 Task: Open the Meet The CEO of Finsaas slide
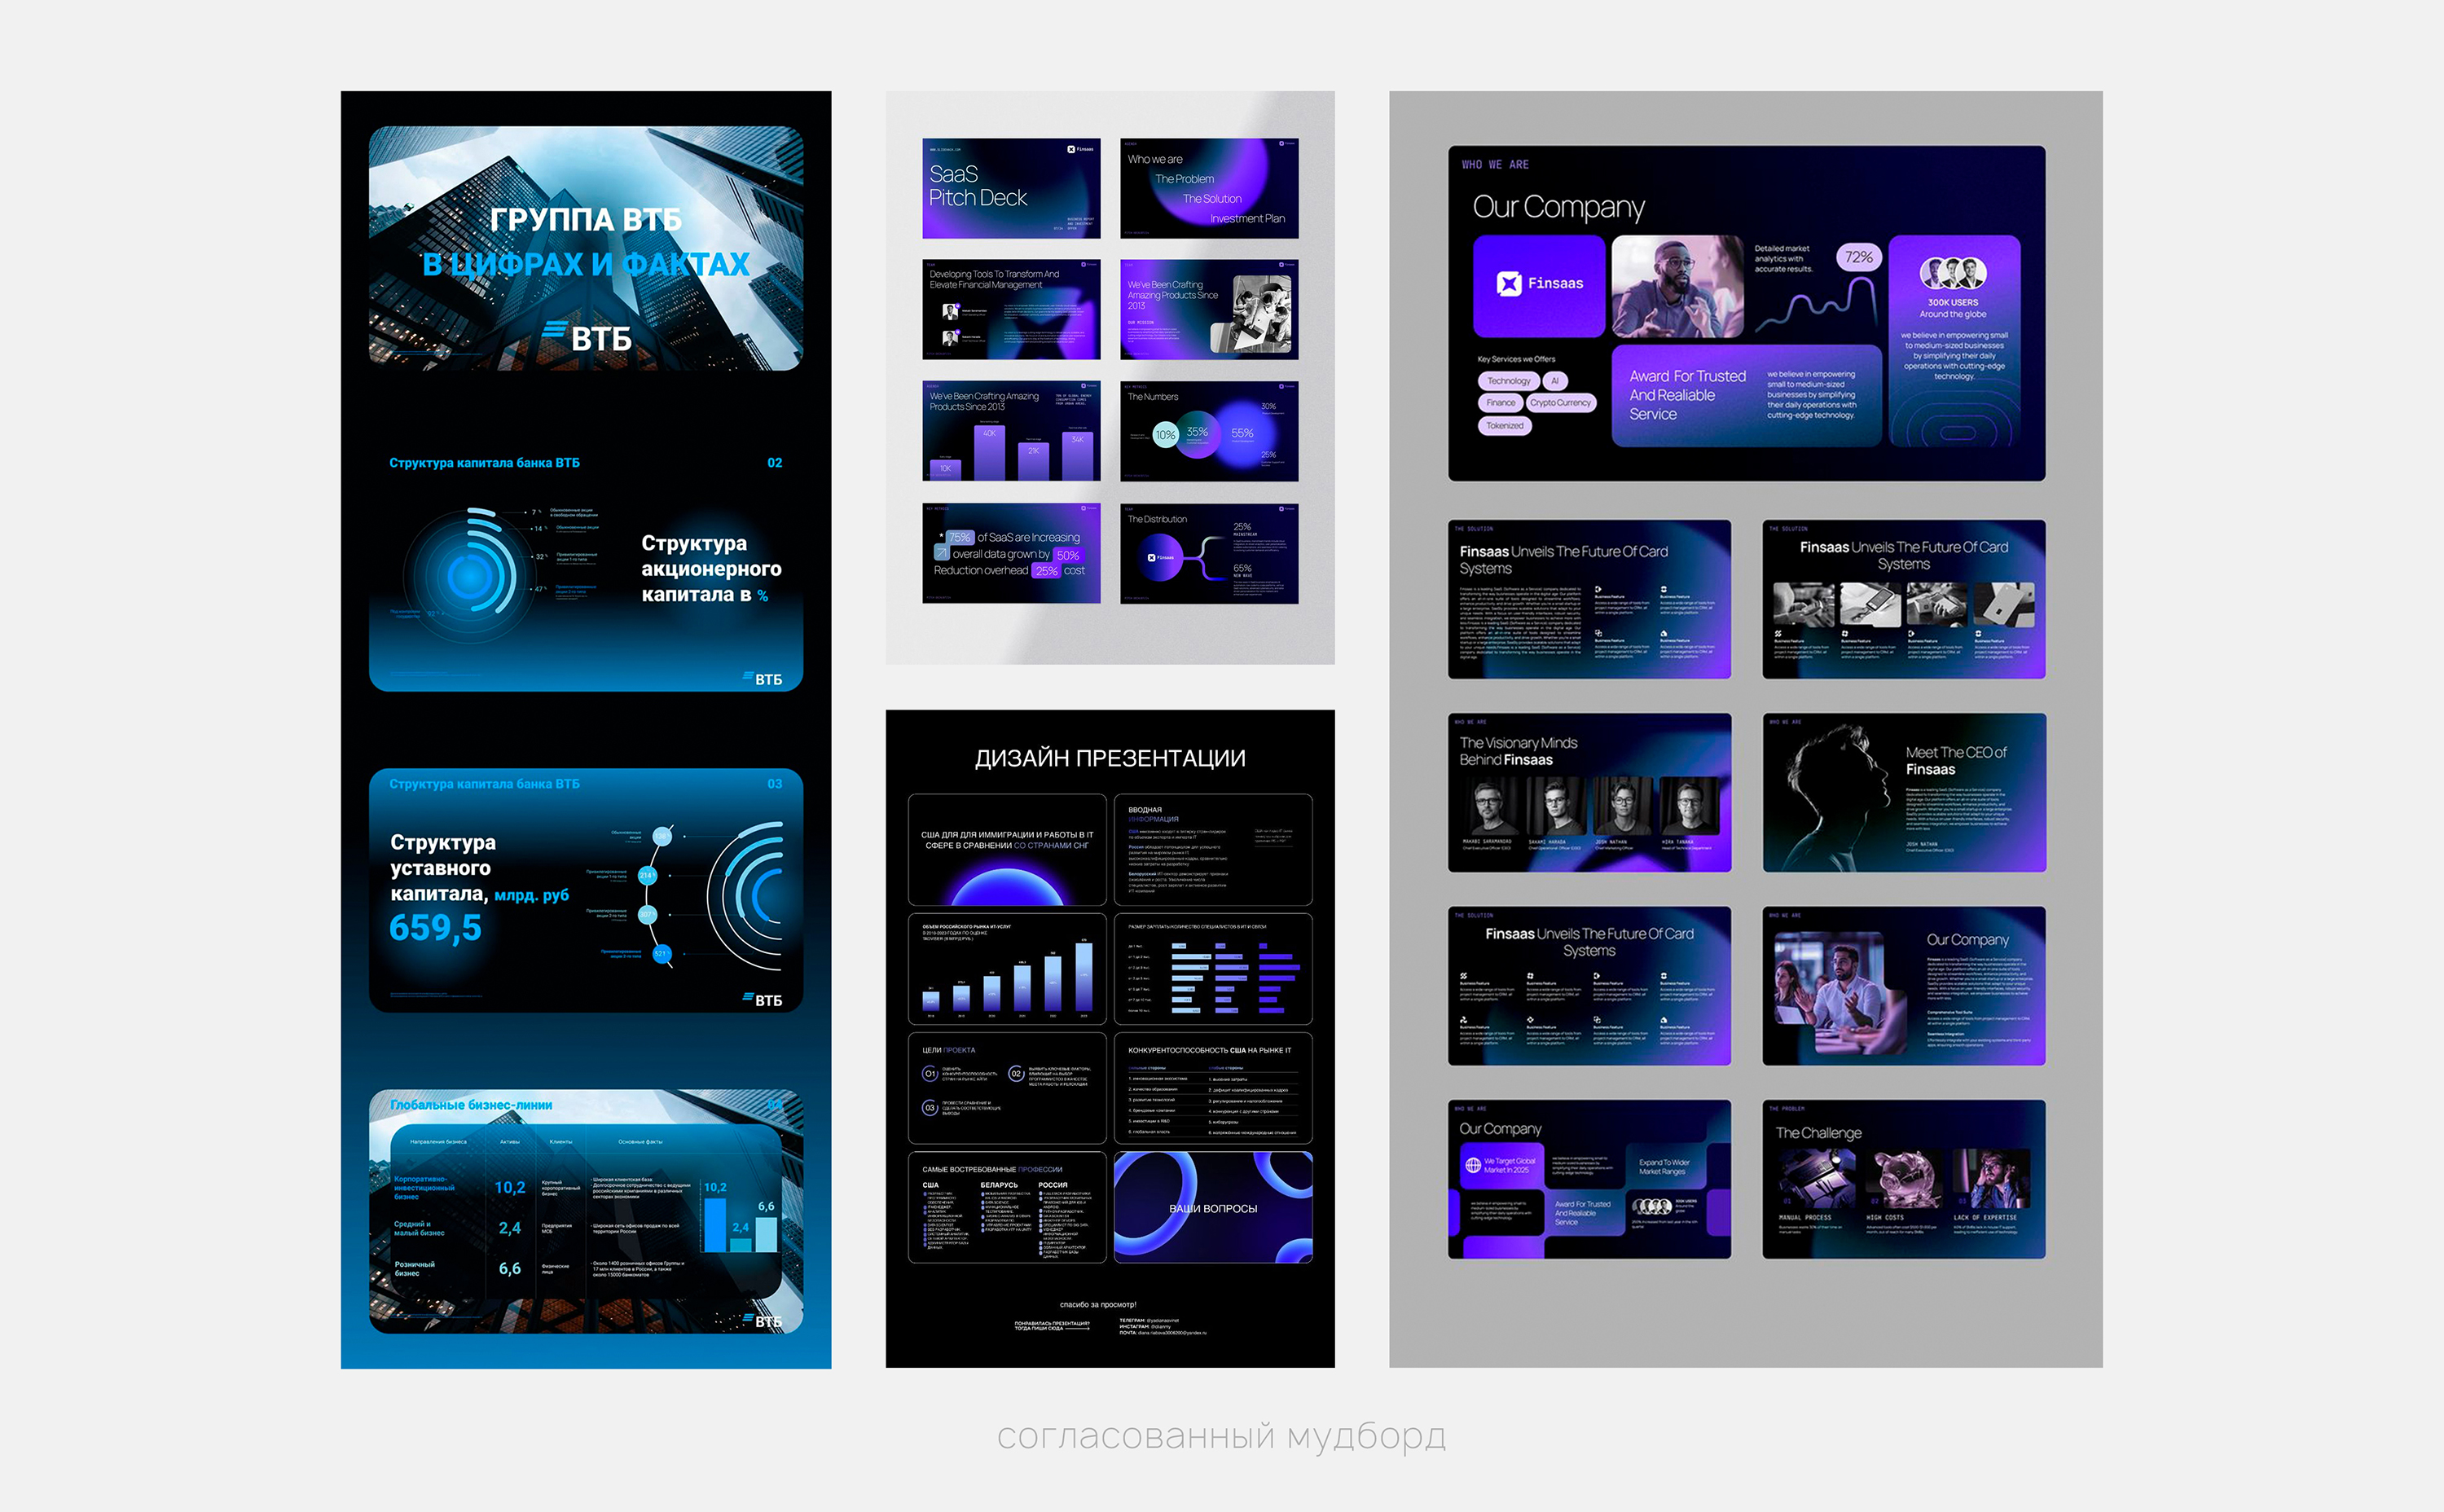(1903, 792)
